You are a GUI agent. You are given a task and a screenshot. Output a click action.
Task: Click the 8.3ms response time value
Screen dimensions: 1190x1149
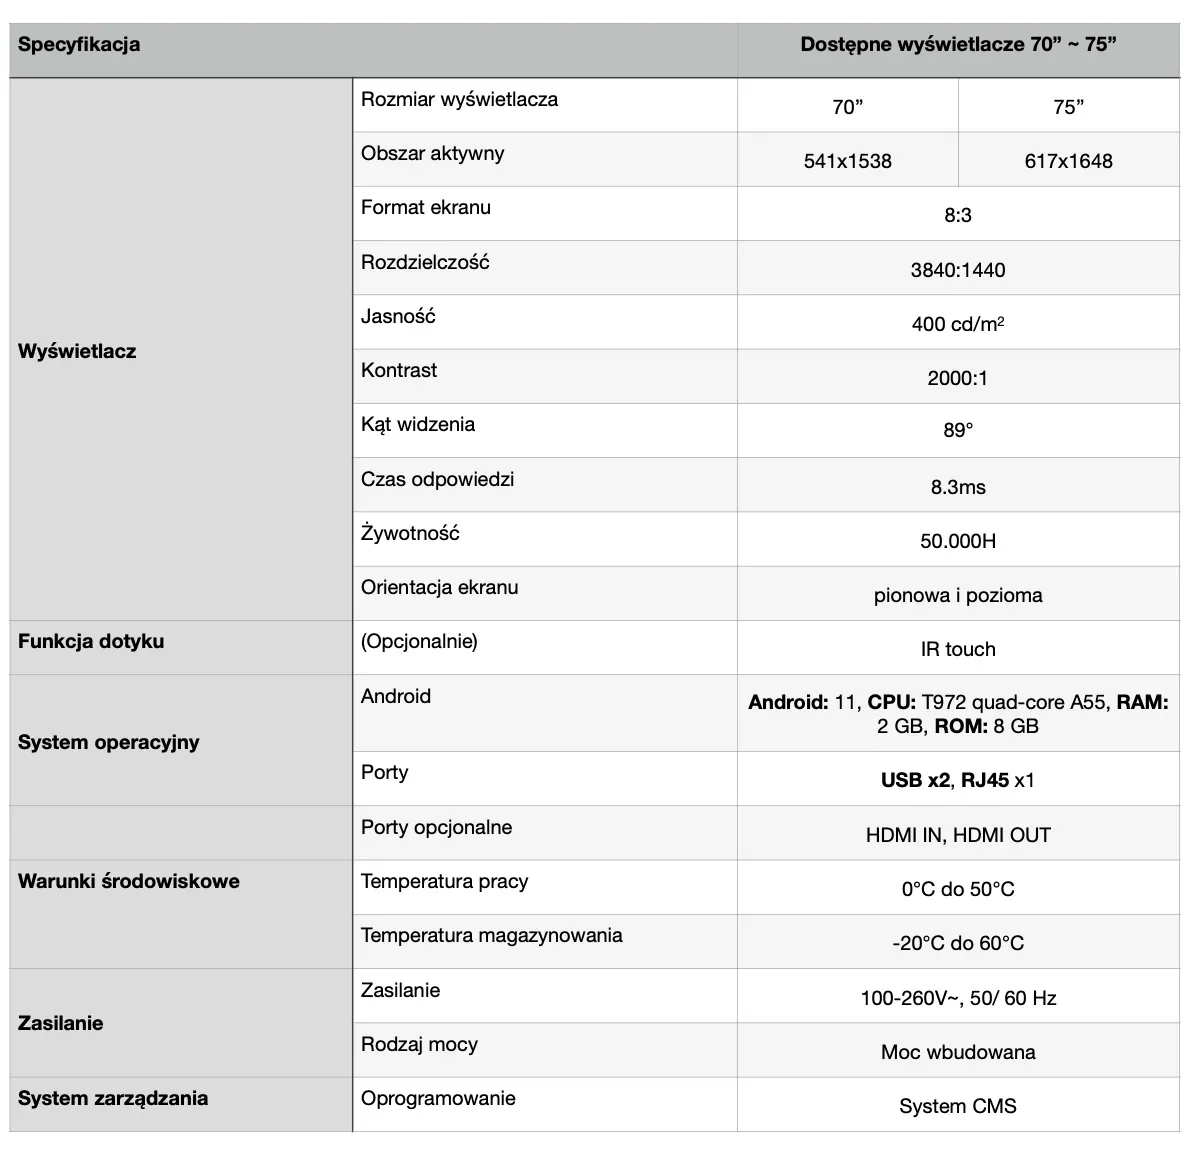[957, 487]
